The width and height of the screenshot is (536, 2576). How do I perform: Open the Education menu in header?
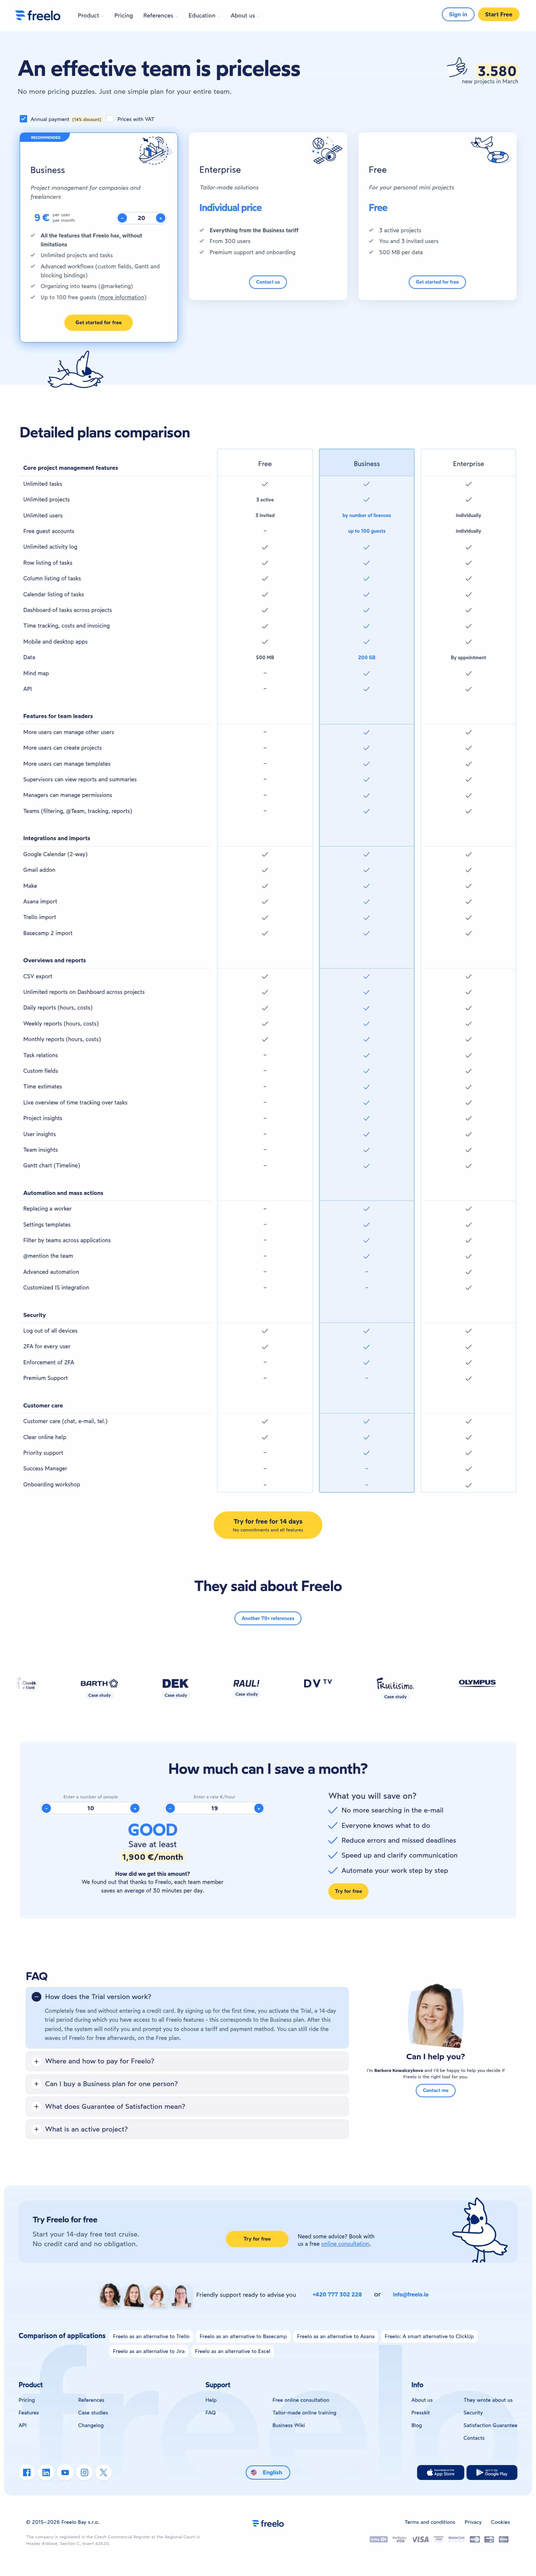coord(202,15)
